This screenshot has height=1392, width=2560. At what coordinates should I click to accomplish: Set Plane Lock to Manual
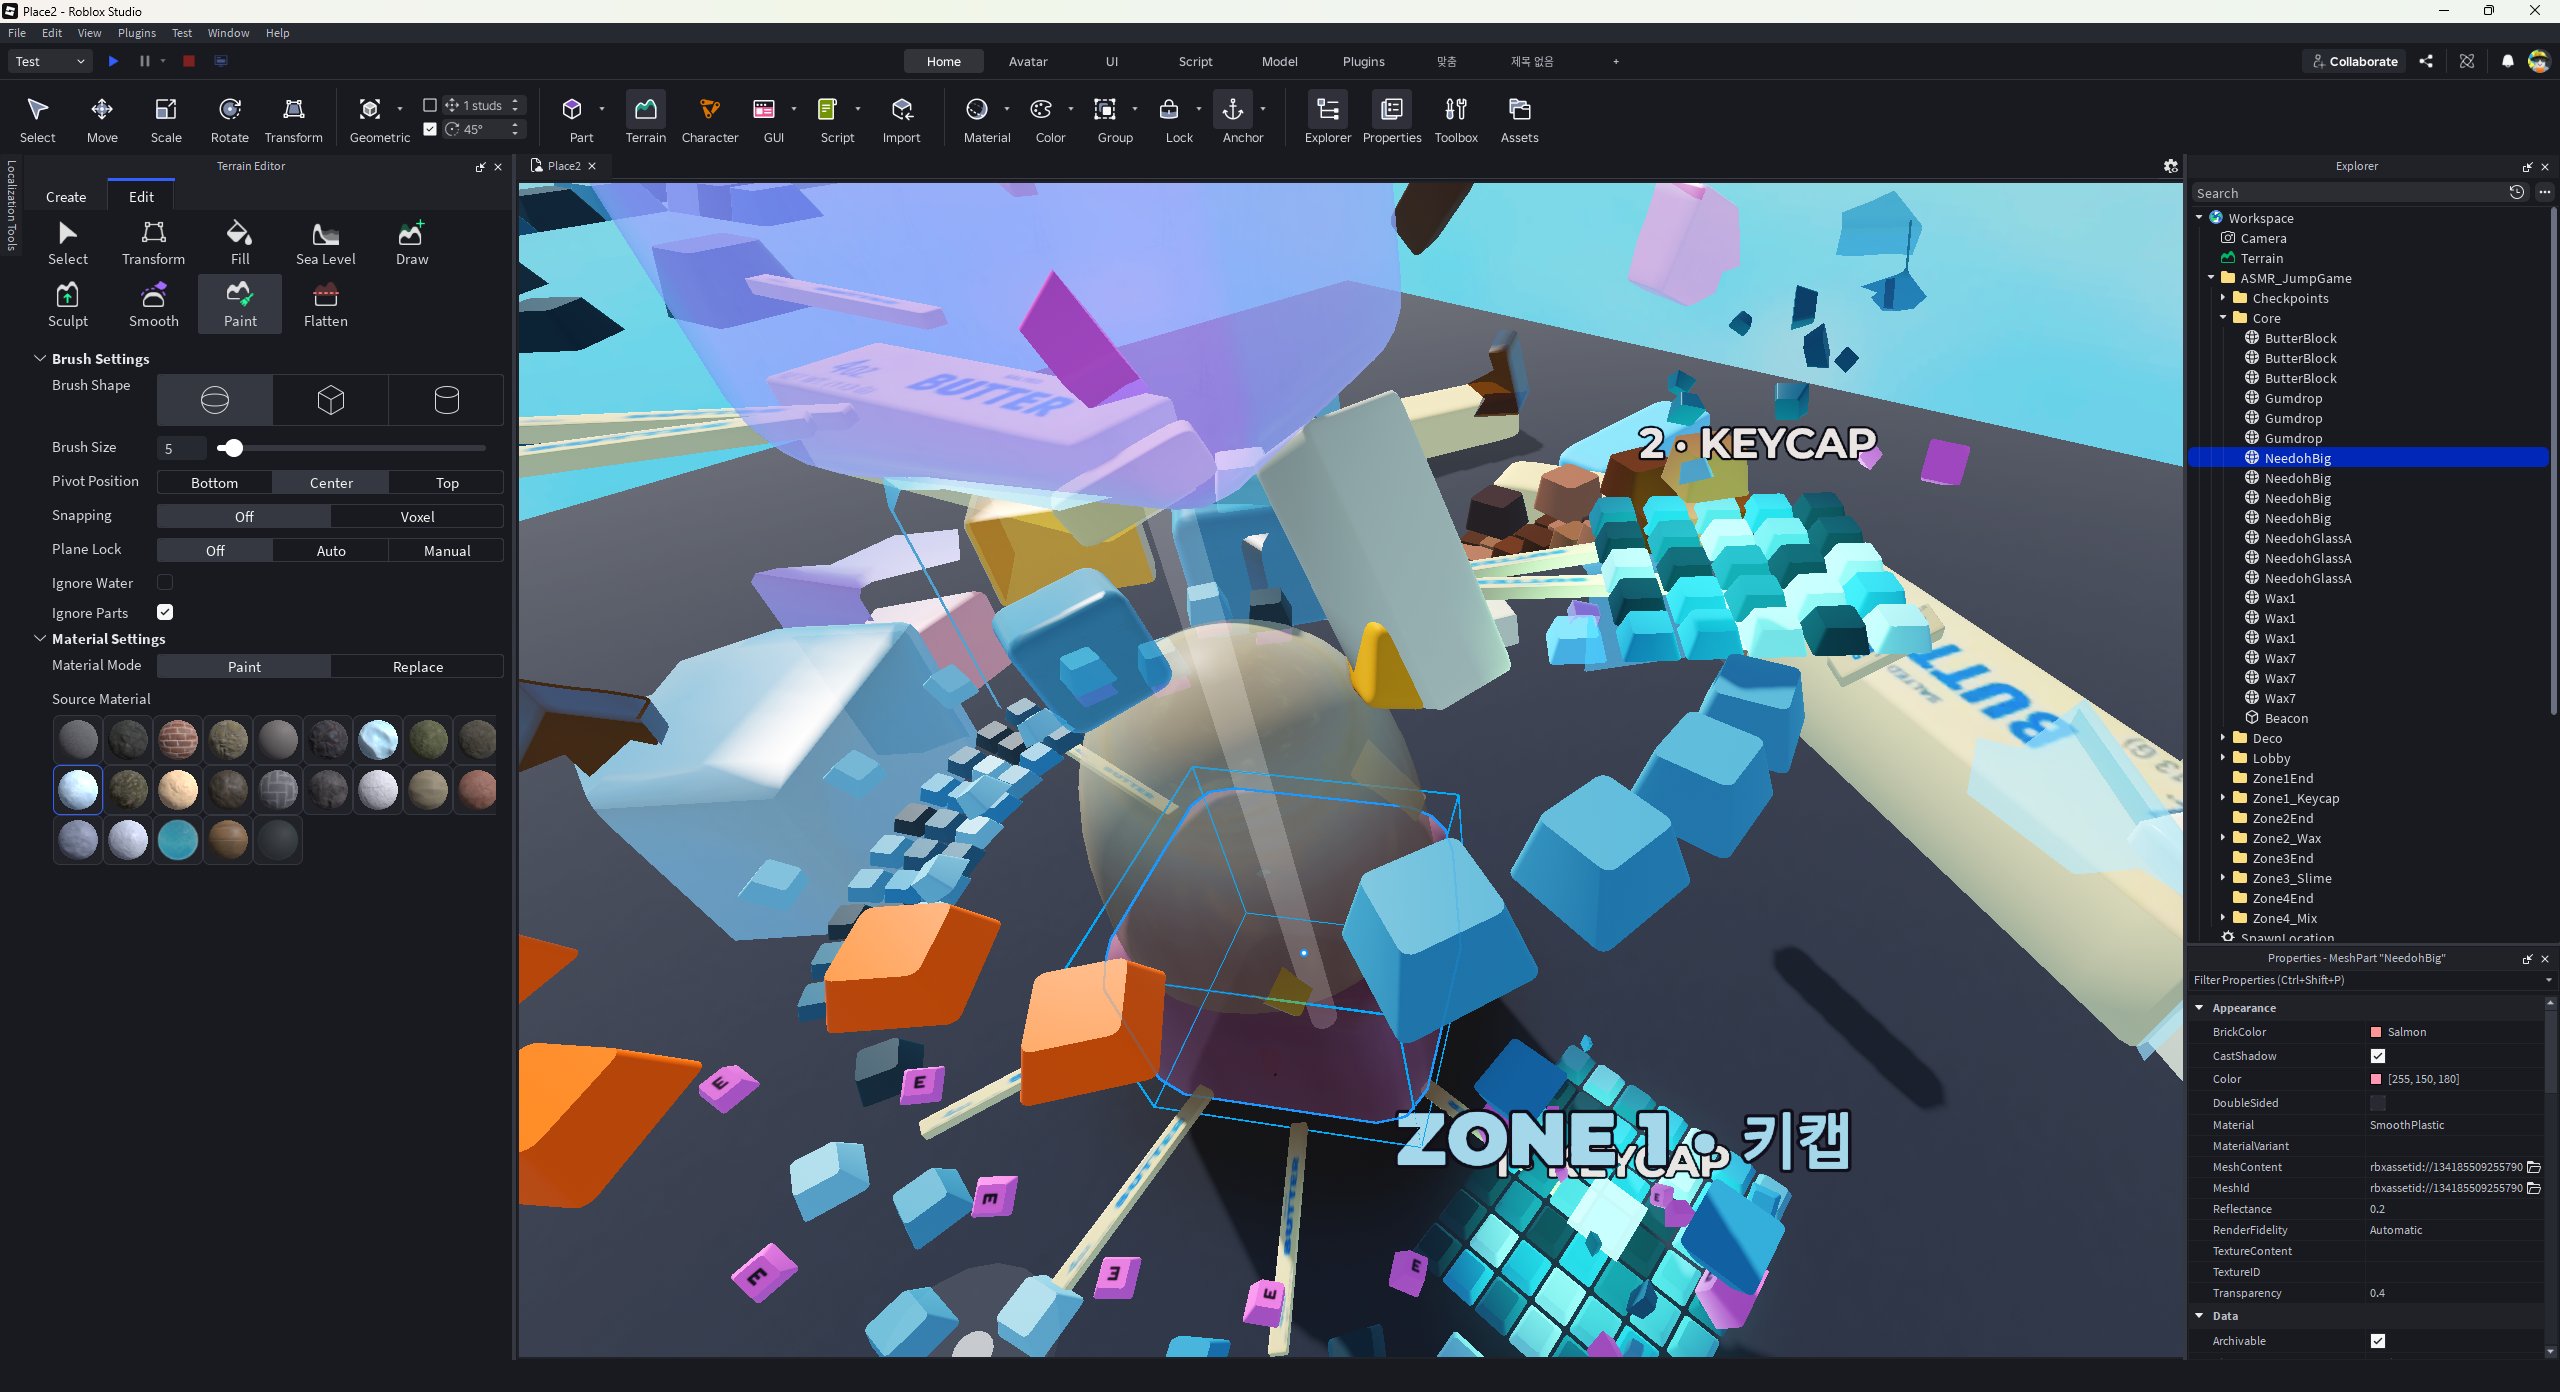[447, 551]
